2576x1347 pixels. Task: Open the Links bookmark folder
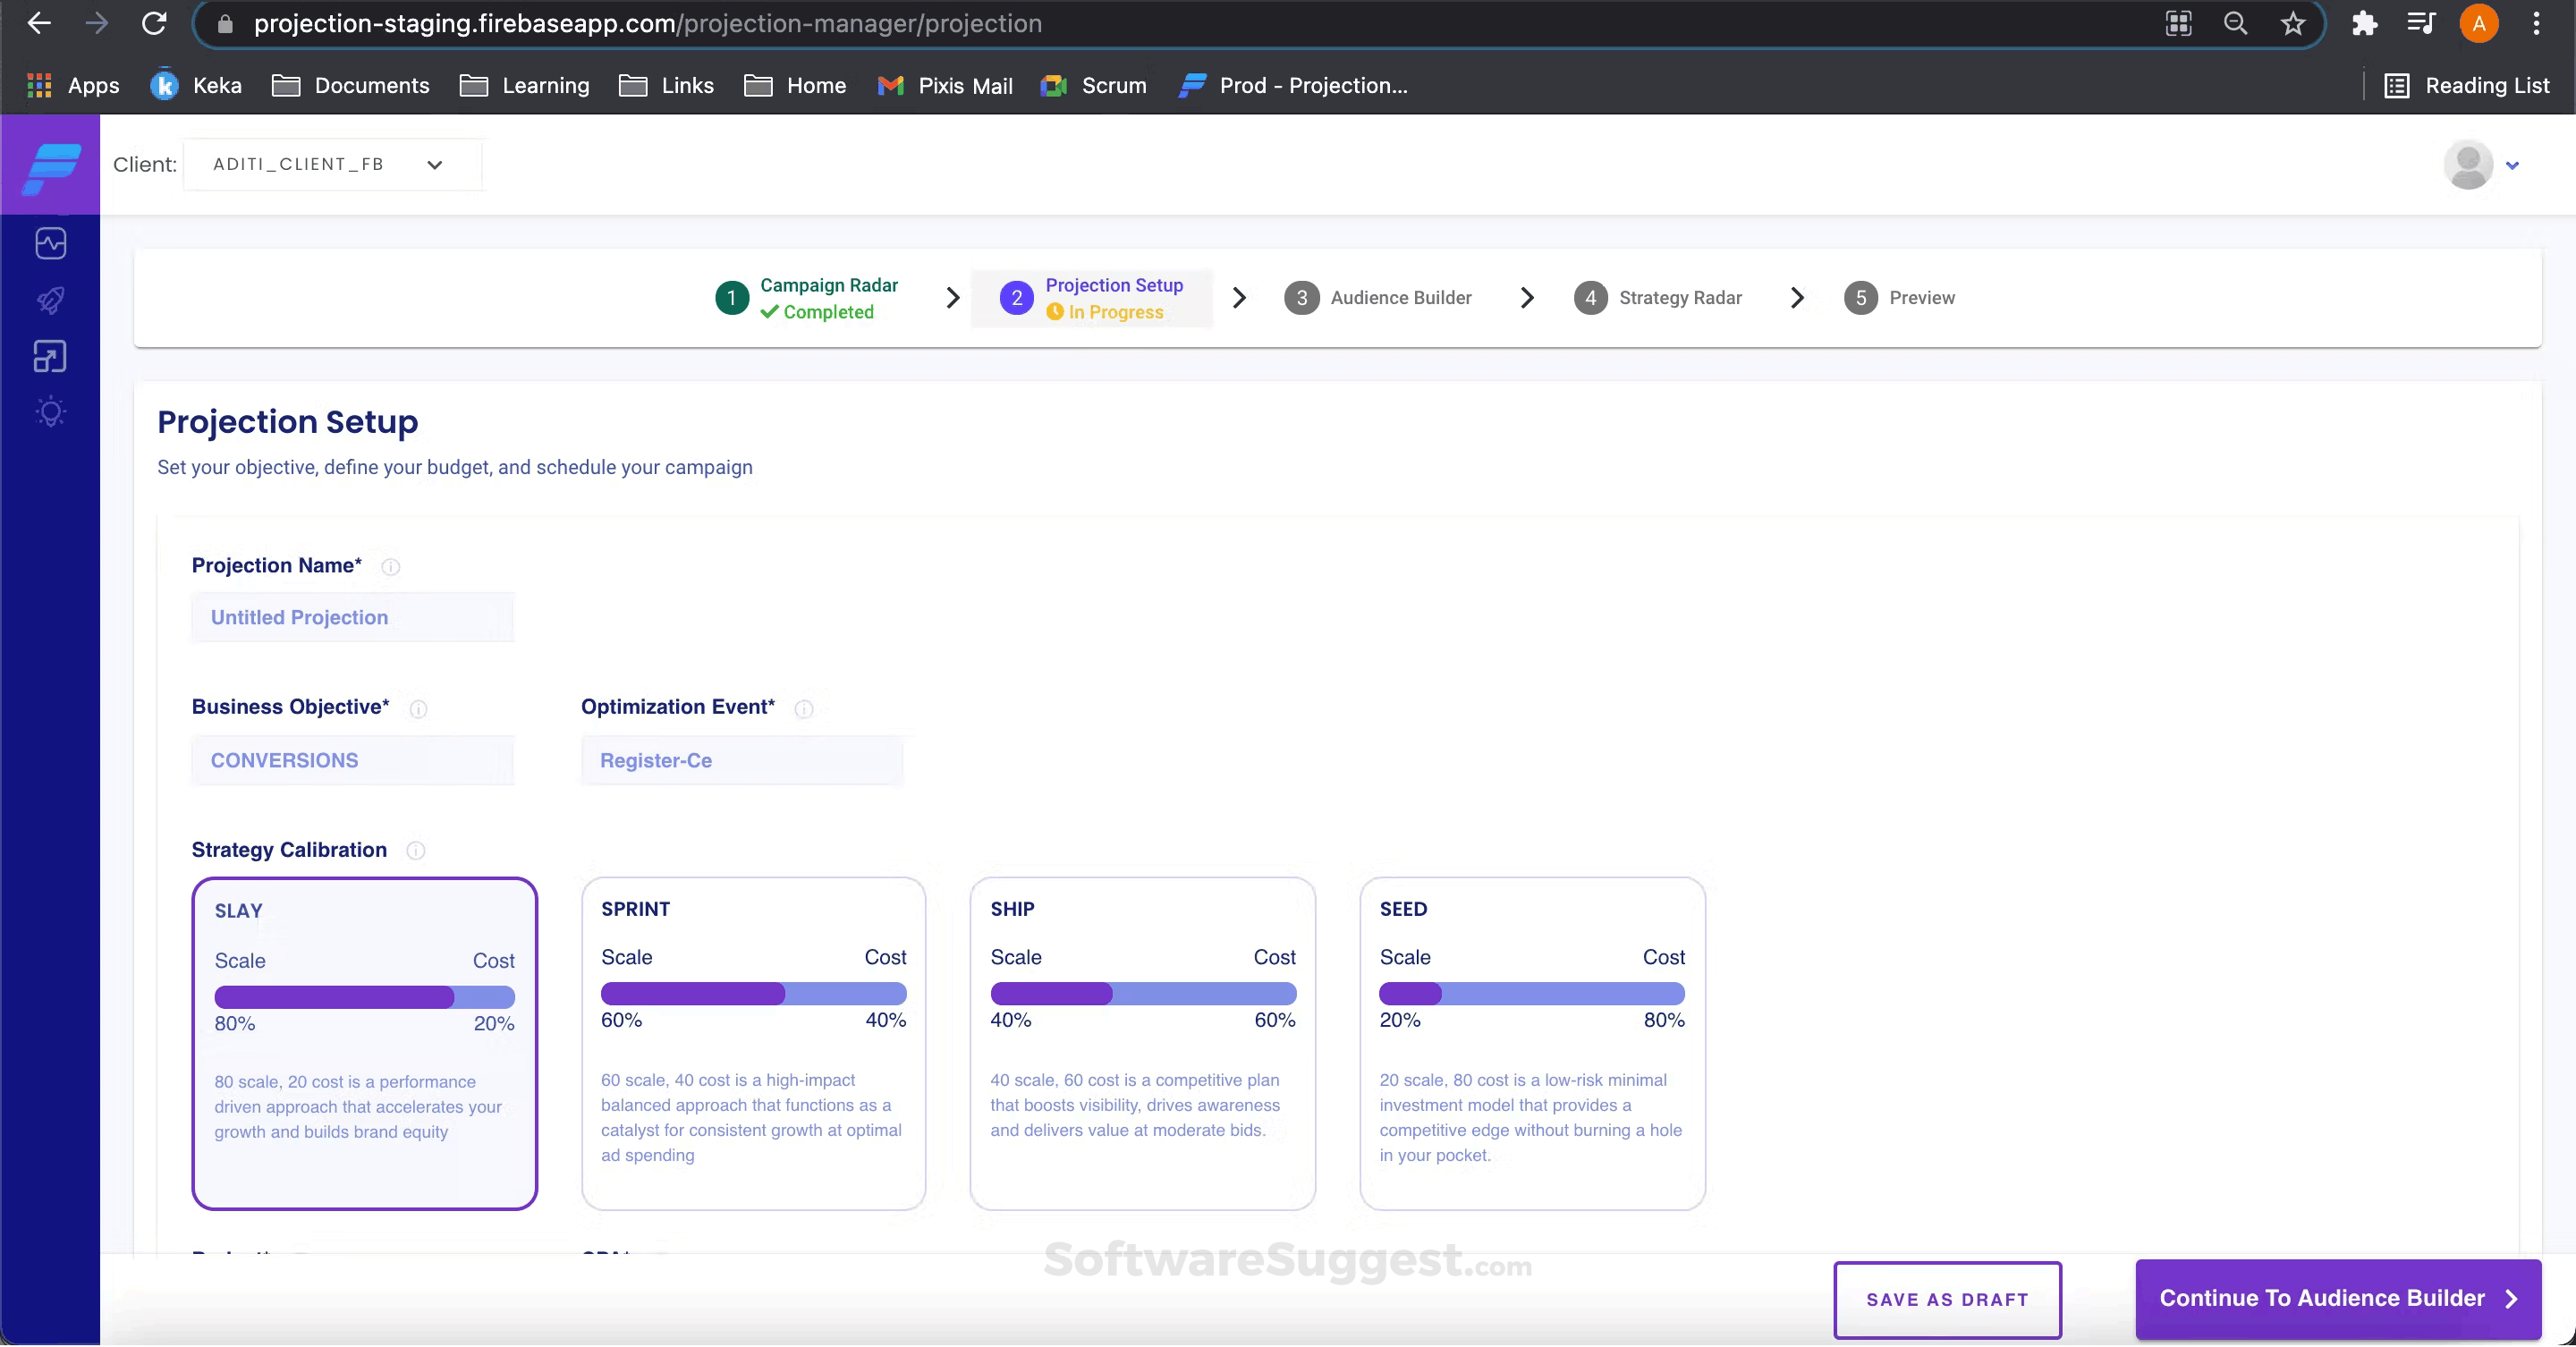667,86
